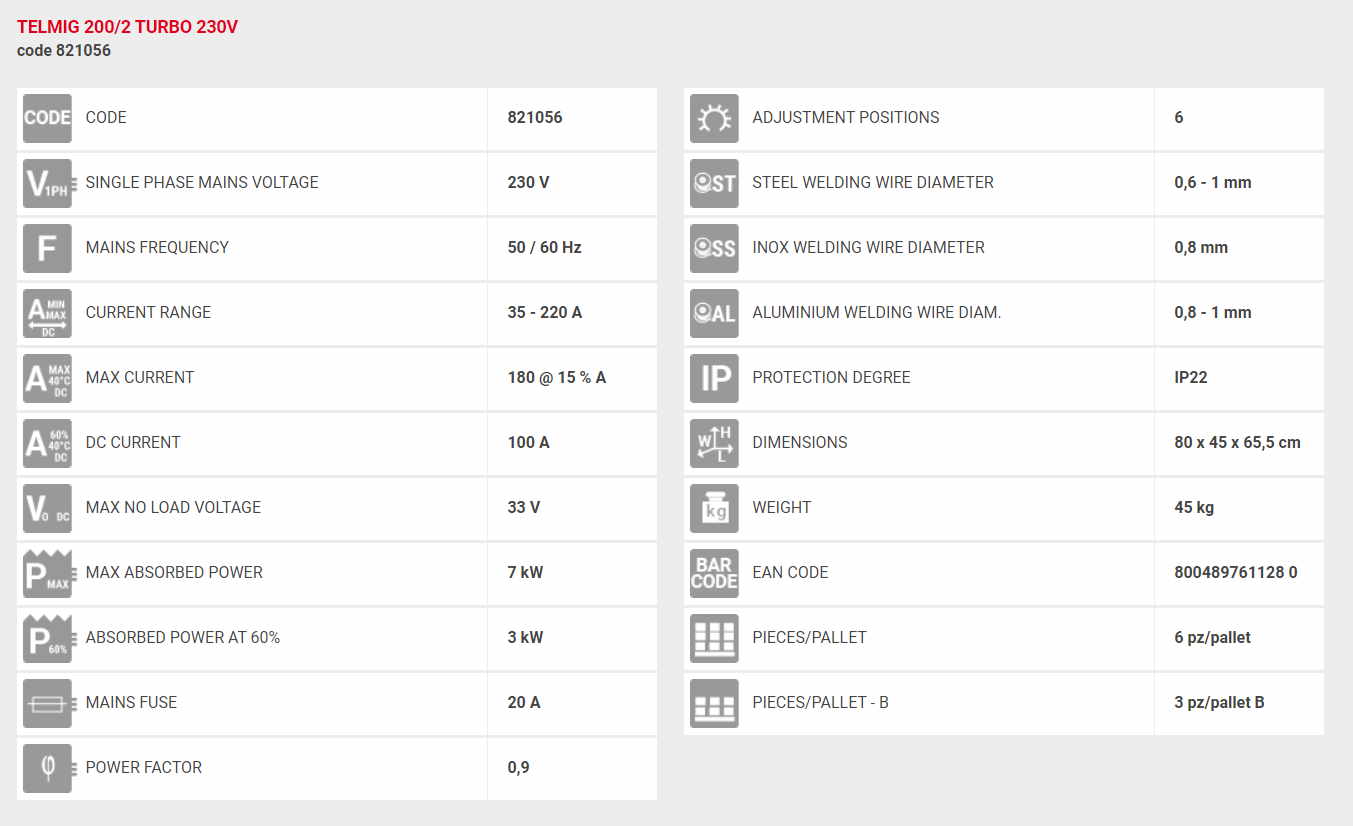Click the 'ABSORBED POWER AT 60%' label
1353x826 pixels.
tap(183, 637)
